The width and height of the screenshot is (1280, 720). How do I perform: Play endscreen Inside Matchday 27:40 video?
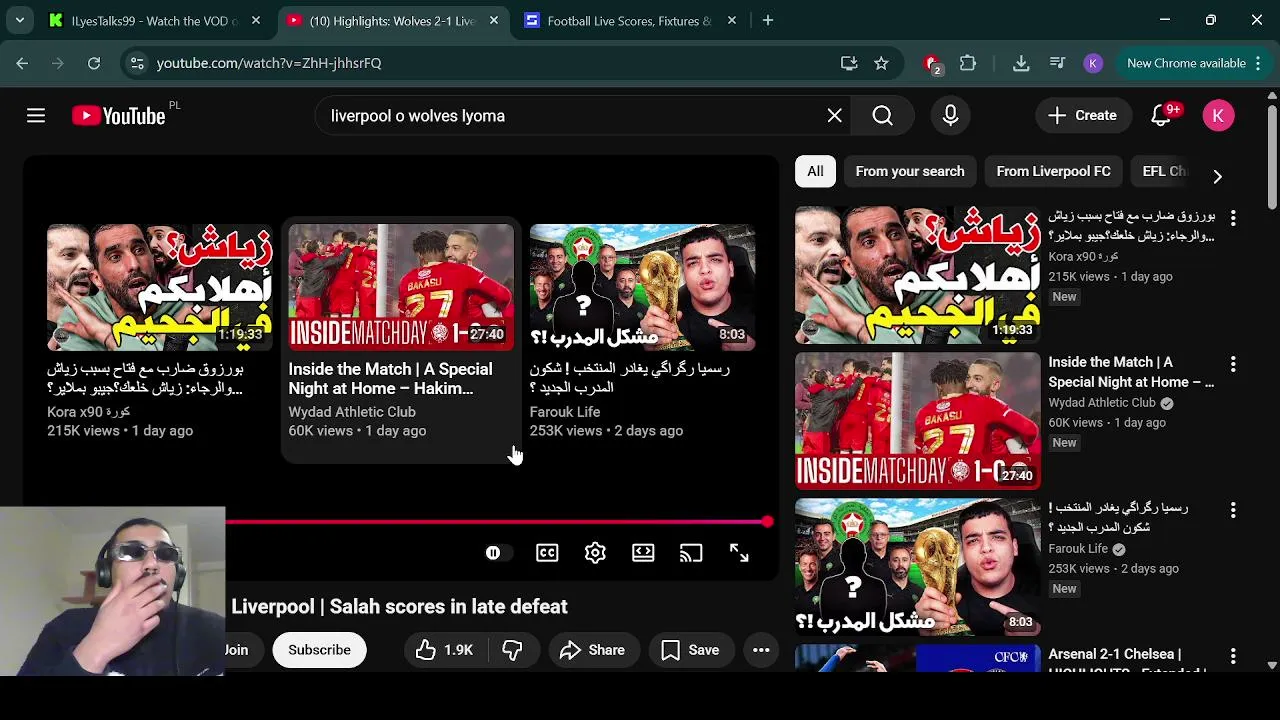[x=401, y=287]
